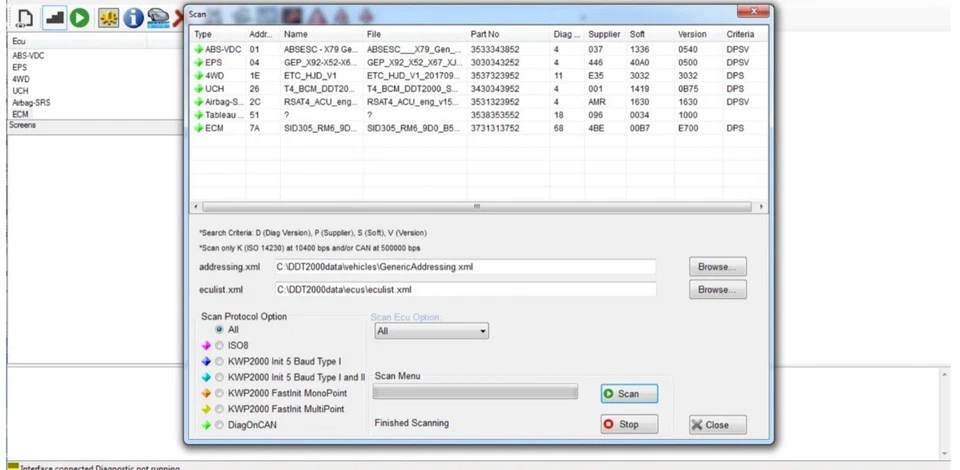Select 4WD in main window Ecu list

pos(21,79)
